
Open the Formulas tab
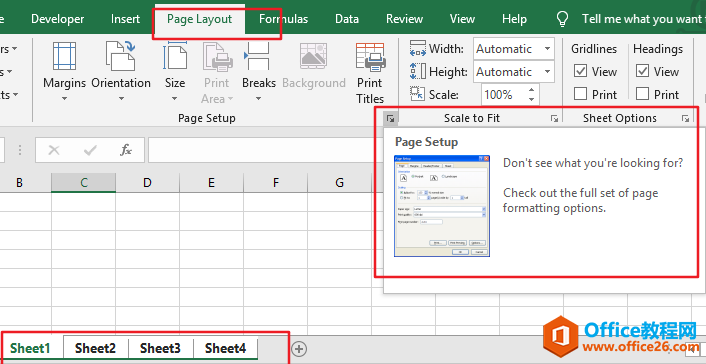tap(284, 19)
